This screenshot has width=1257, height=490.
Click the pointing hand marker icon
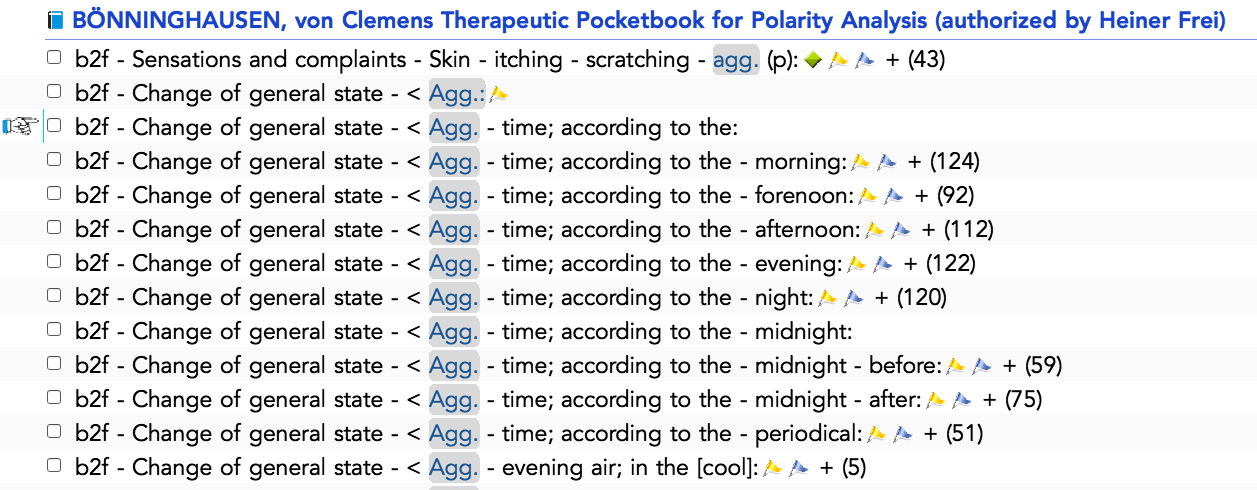pos(21,126)
